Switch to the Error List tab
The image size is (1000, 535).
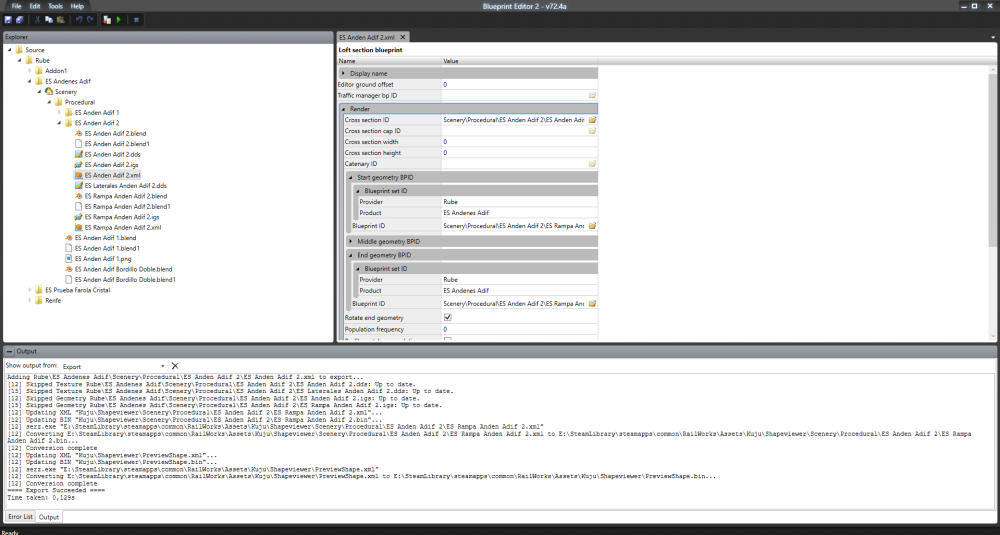[21, 517]
